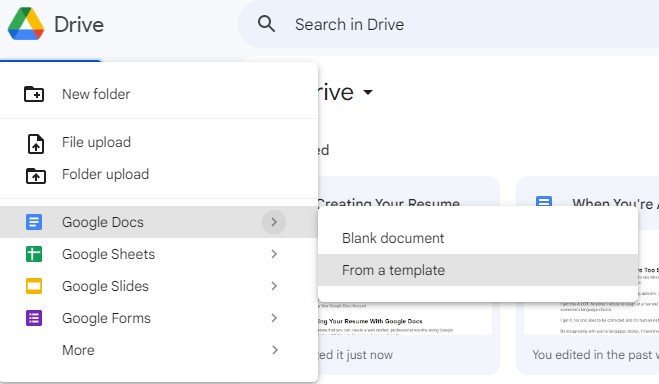Choose File upload from menu
Viewport: 659px width, 384px height.
pos(159,142)
